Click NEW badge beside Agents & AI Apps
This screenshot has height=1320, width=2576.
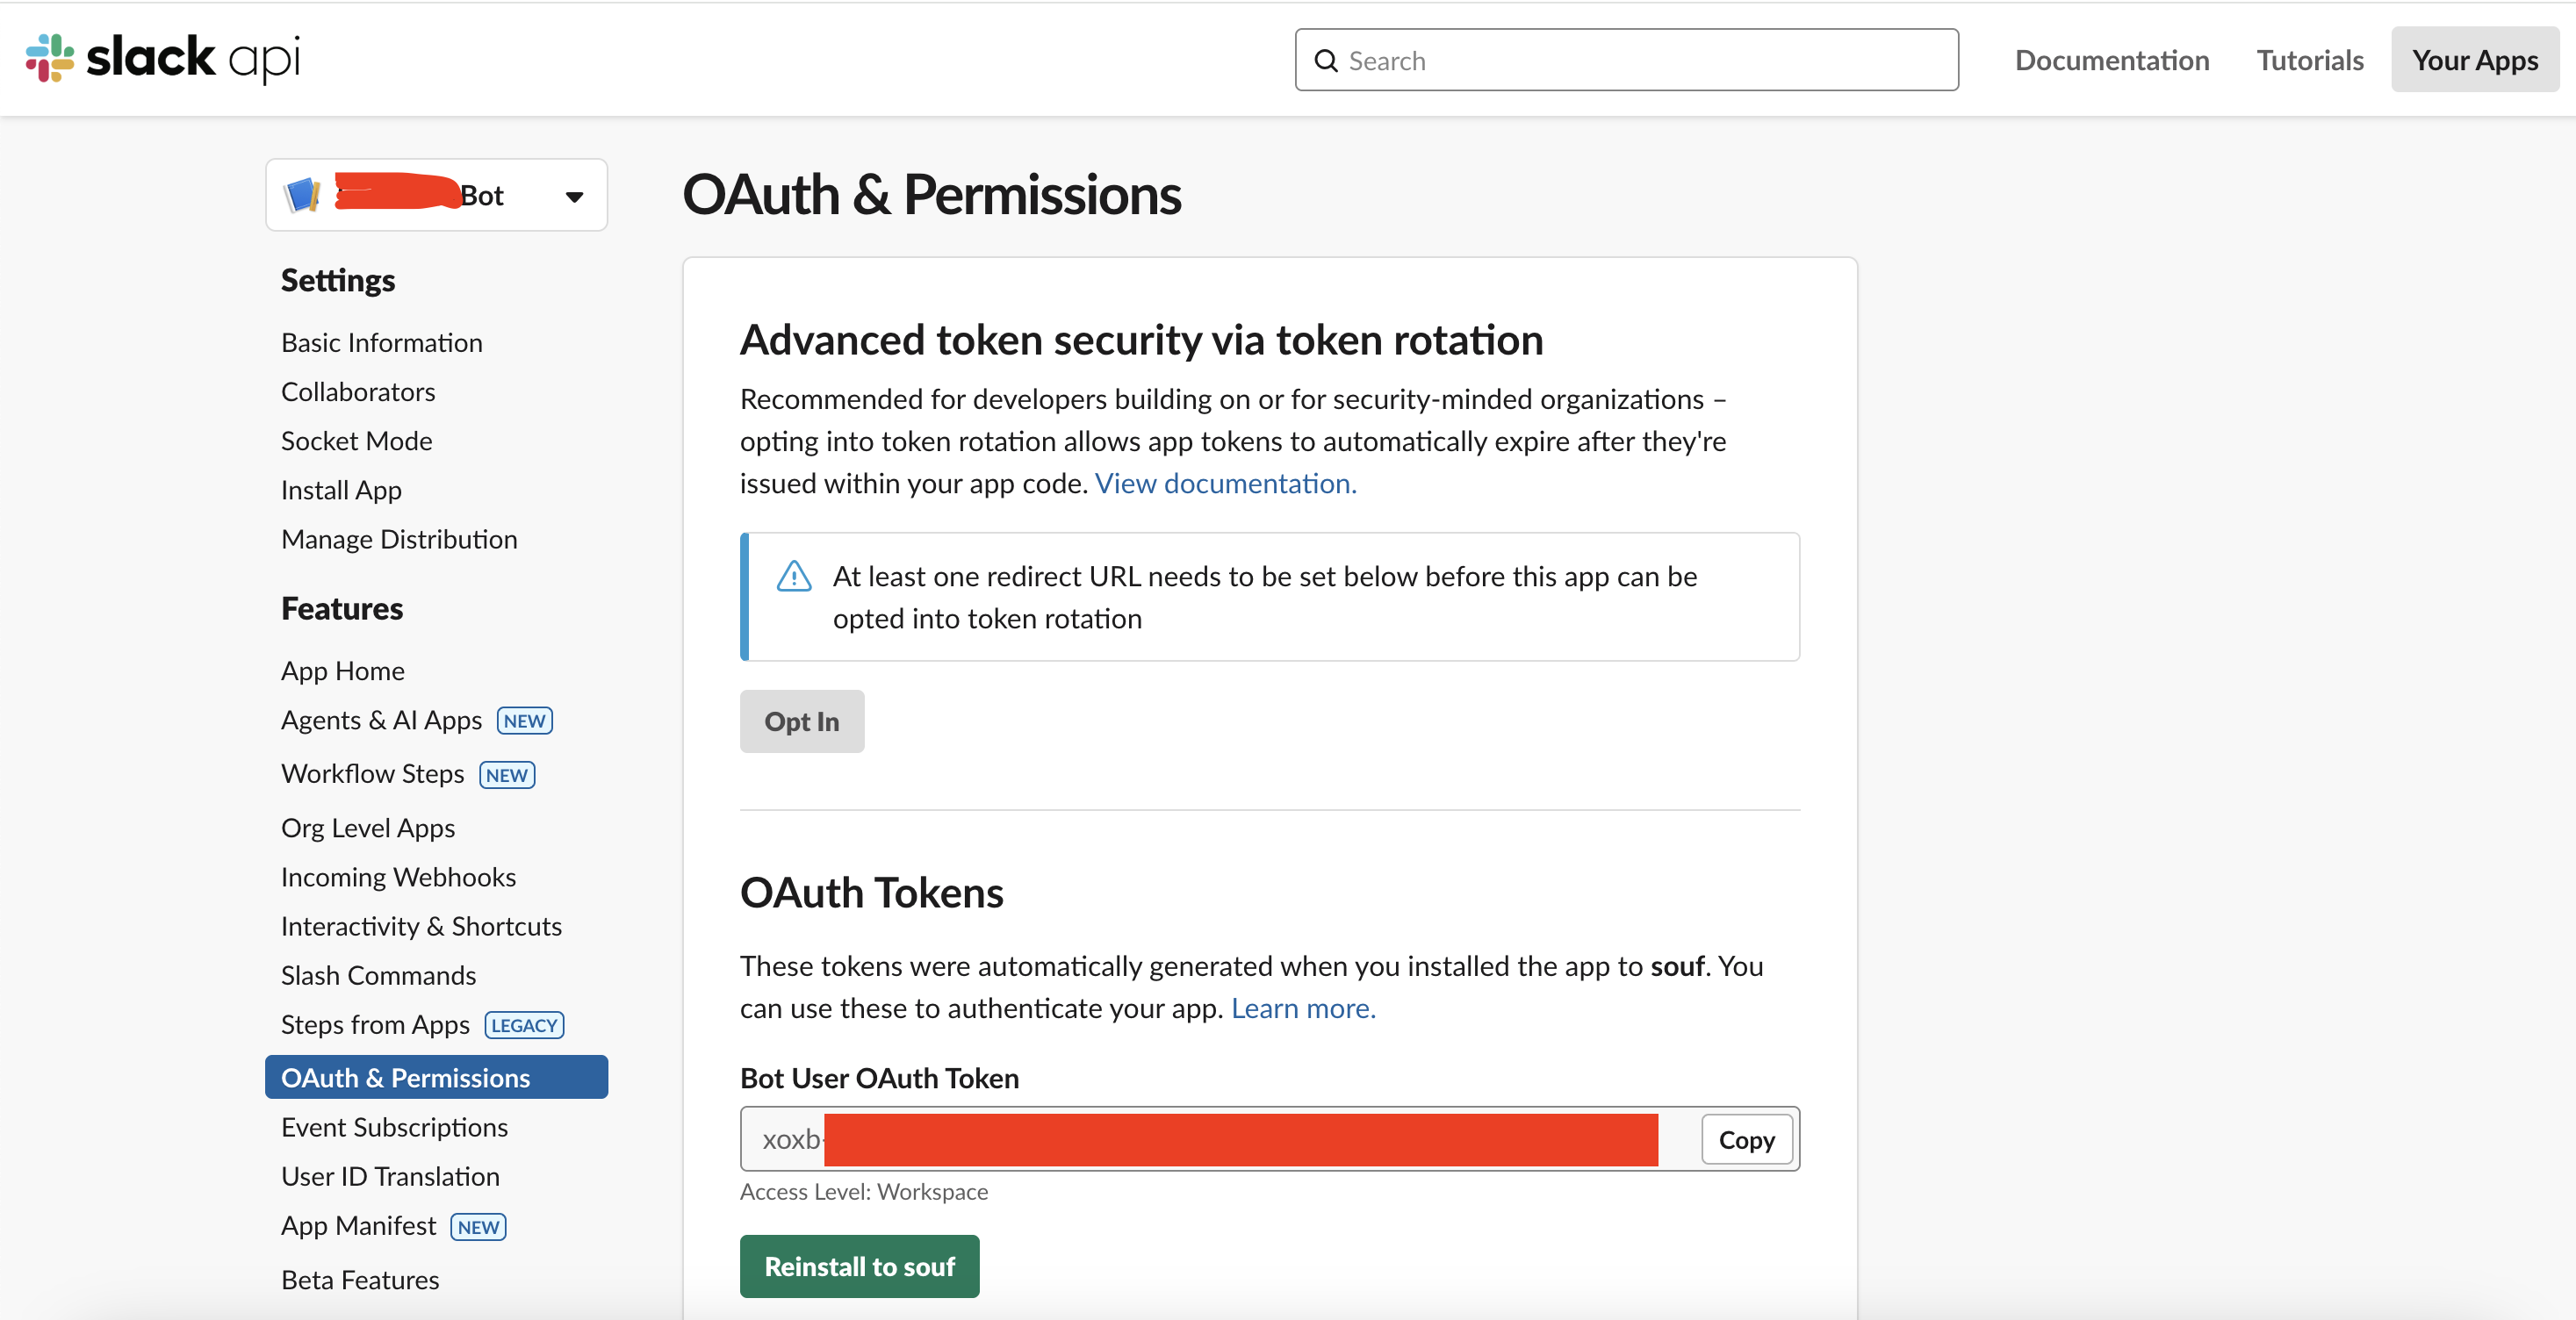coord(524,721)
